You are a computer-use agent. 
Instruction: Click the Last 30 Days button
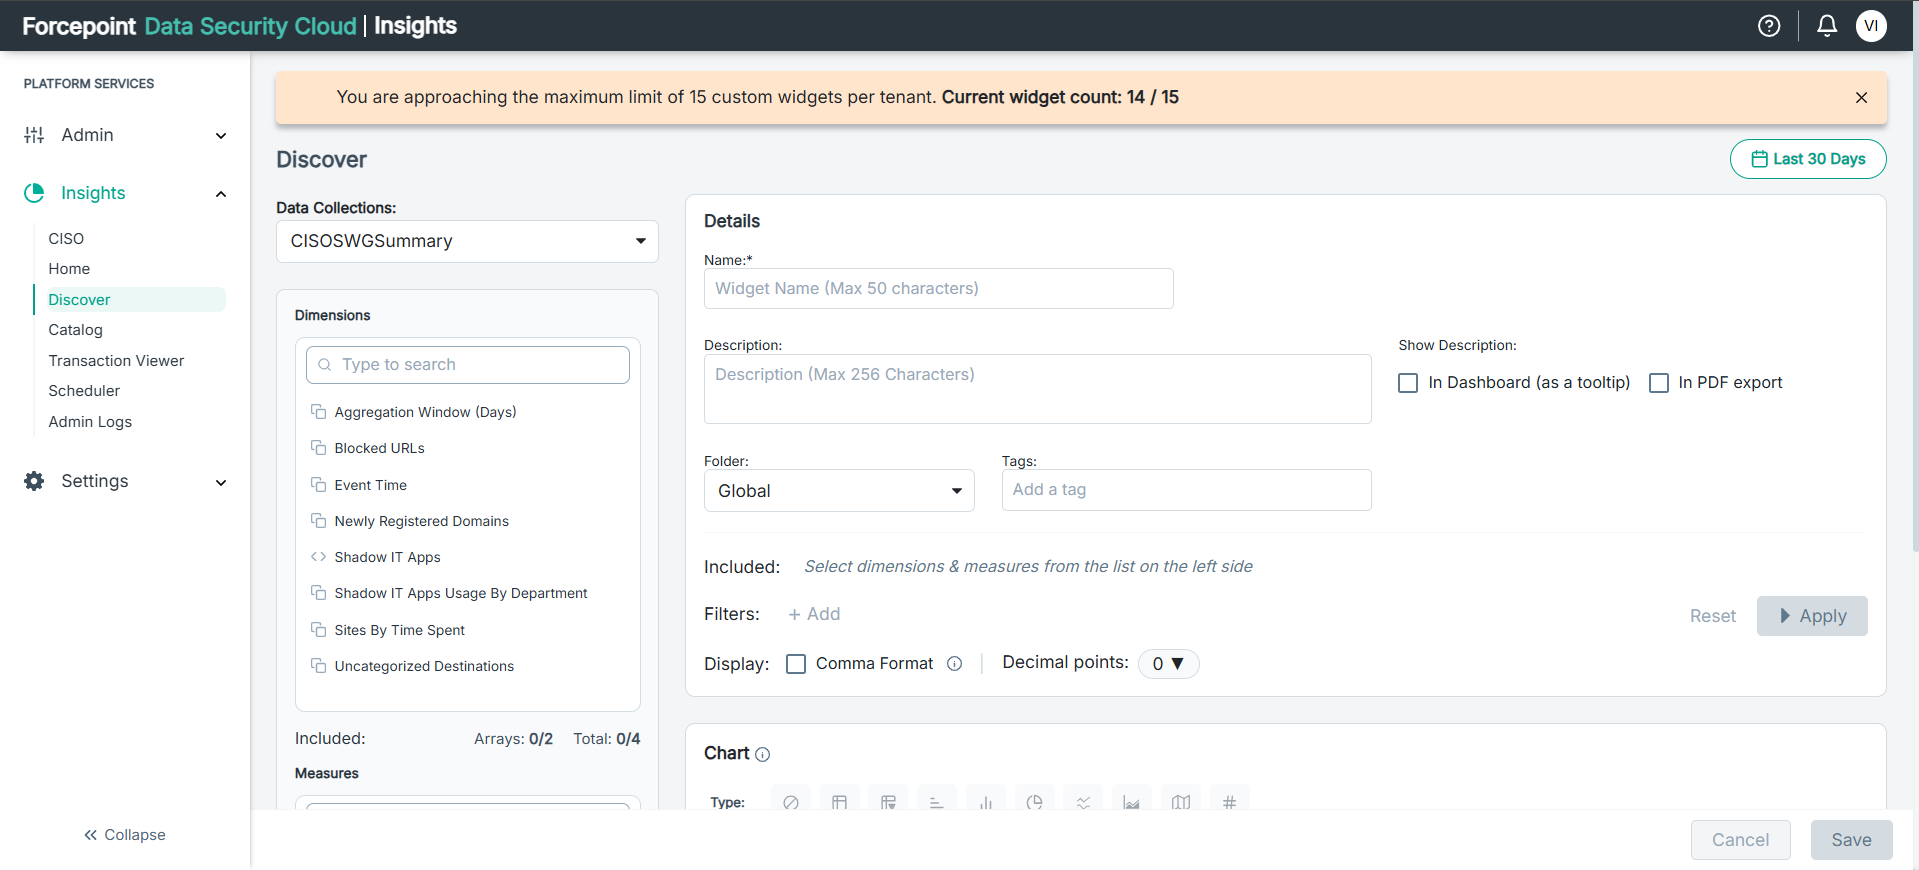(1808, 159)
